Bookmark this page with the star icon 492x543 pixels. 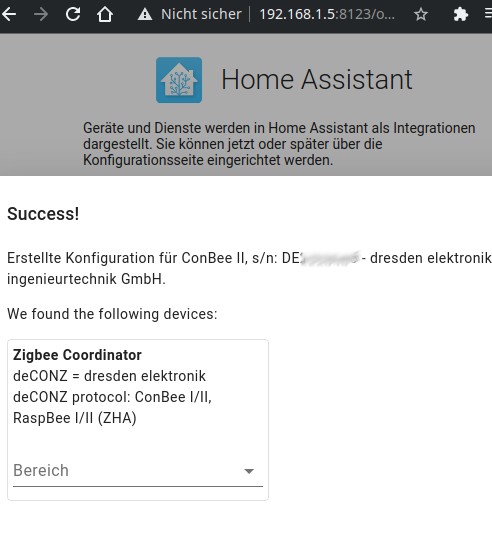click(421, 15)
